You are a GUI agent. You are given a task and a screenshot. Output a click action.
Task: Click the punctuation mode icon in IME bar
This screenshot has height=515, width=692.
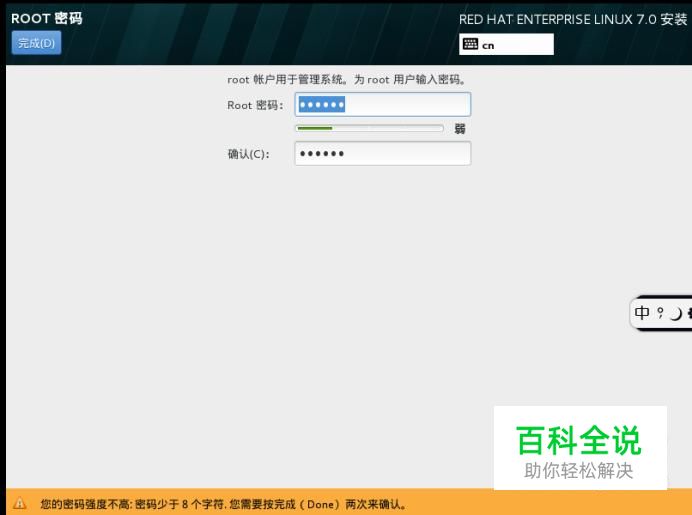[660, 313]
